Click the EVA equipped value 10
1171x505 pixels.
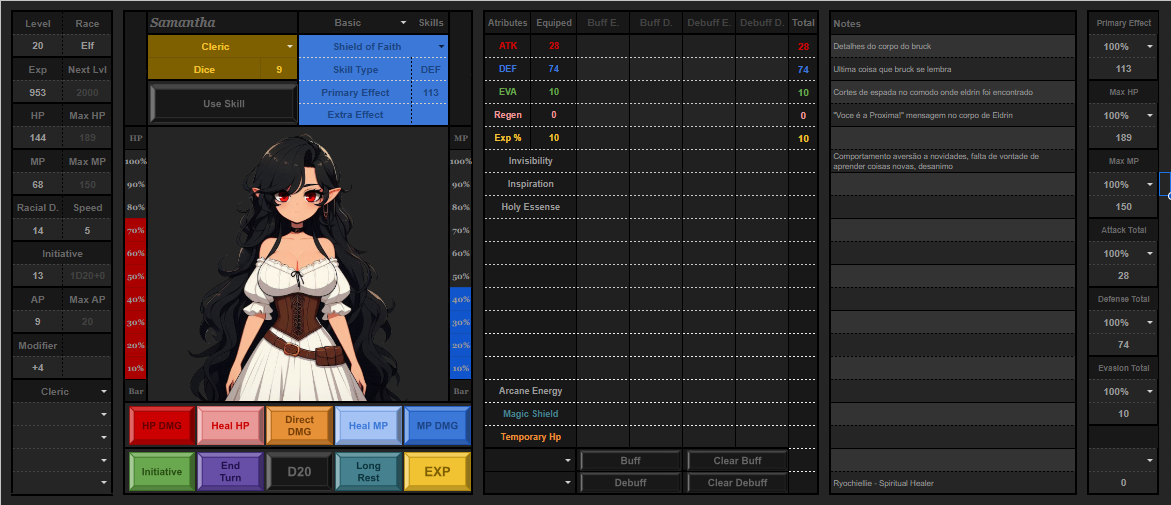point(553,92)
